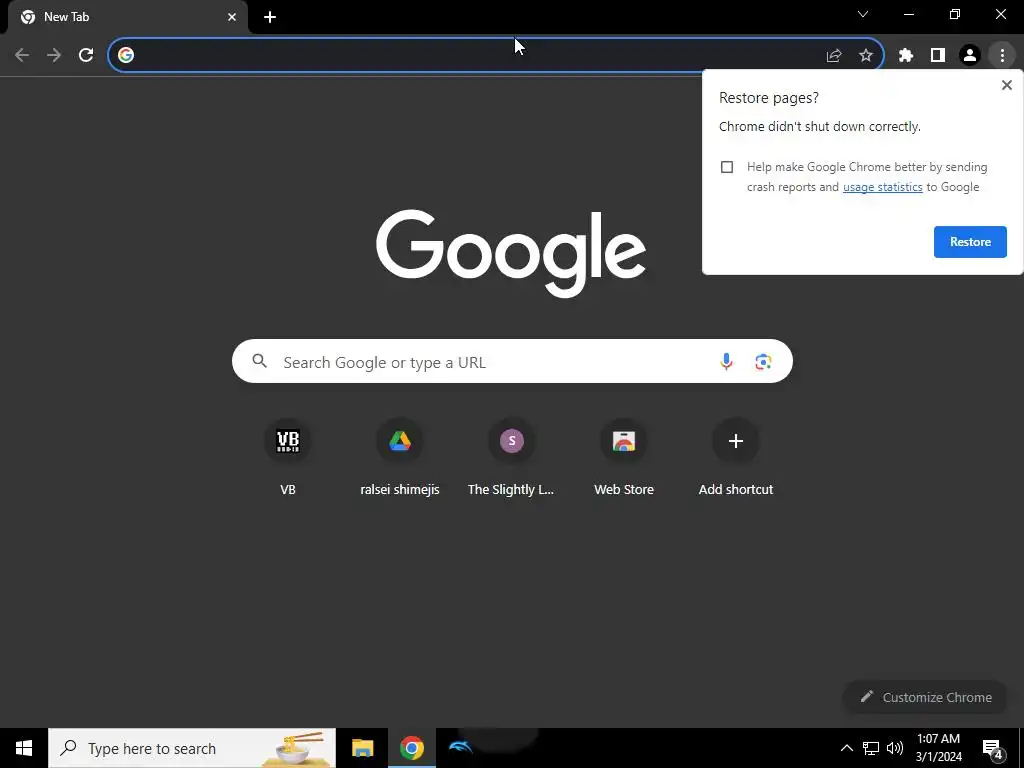
Task: Open the Dolphin app in taskbar
Action: [x=460, y=748]
